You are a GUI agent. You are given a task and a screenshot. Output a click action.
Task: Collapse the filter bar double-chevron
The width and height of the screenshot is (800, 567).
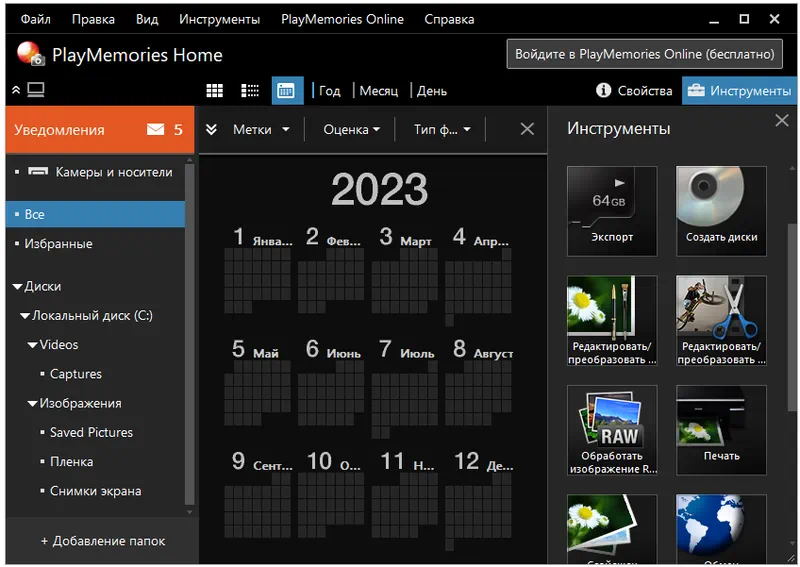pyautogui.click(x=211, y=130)
